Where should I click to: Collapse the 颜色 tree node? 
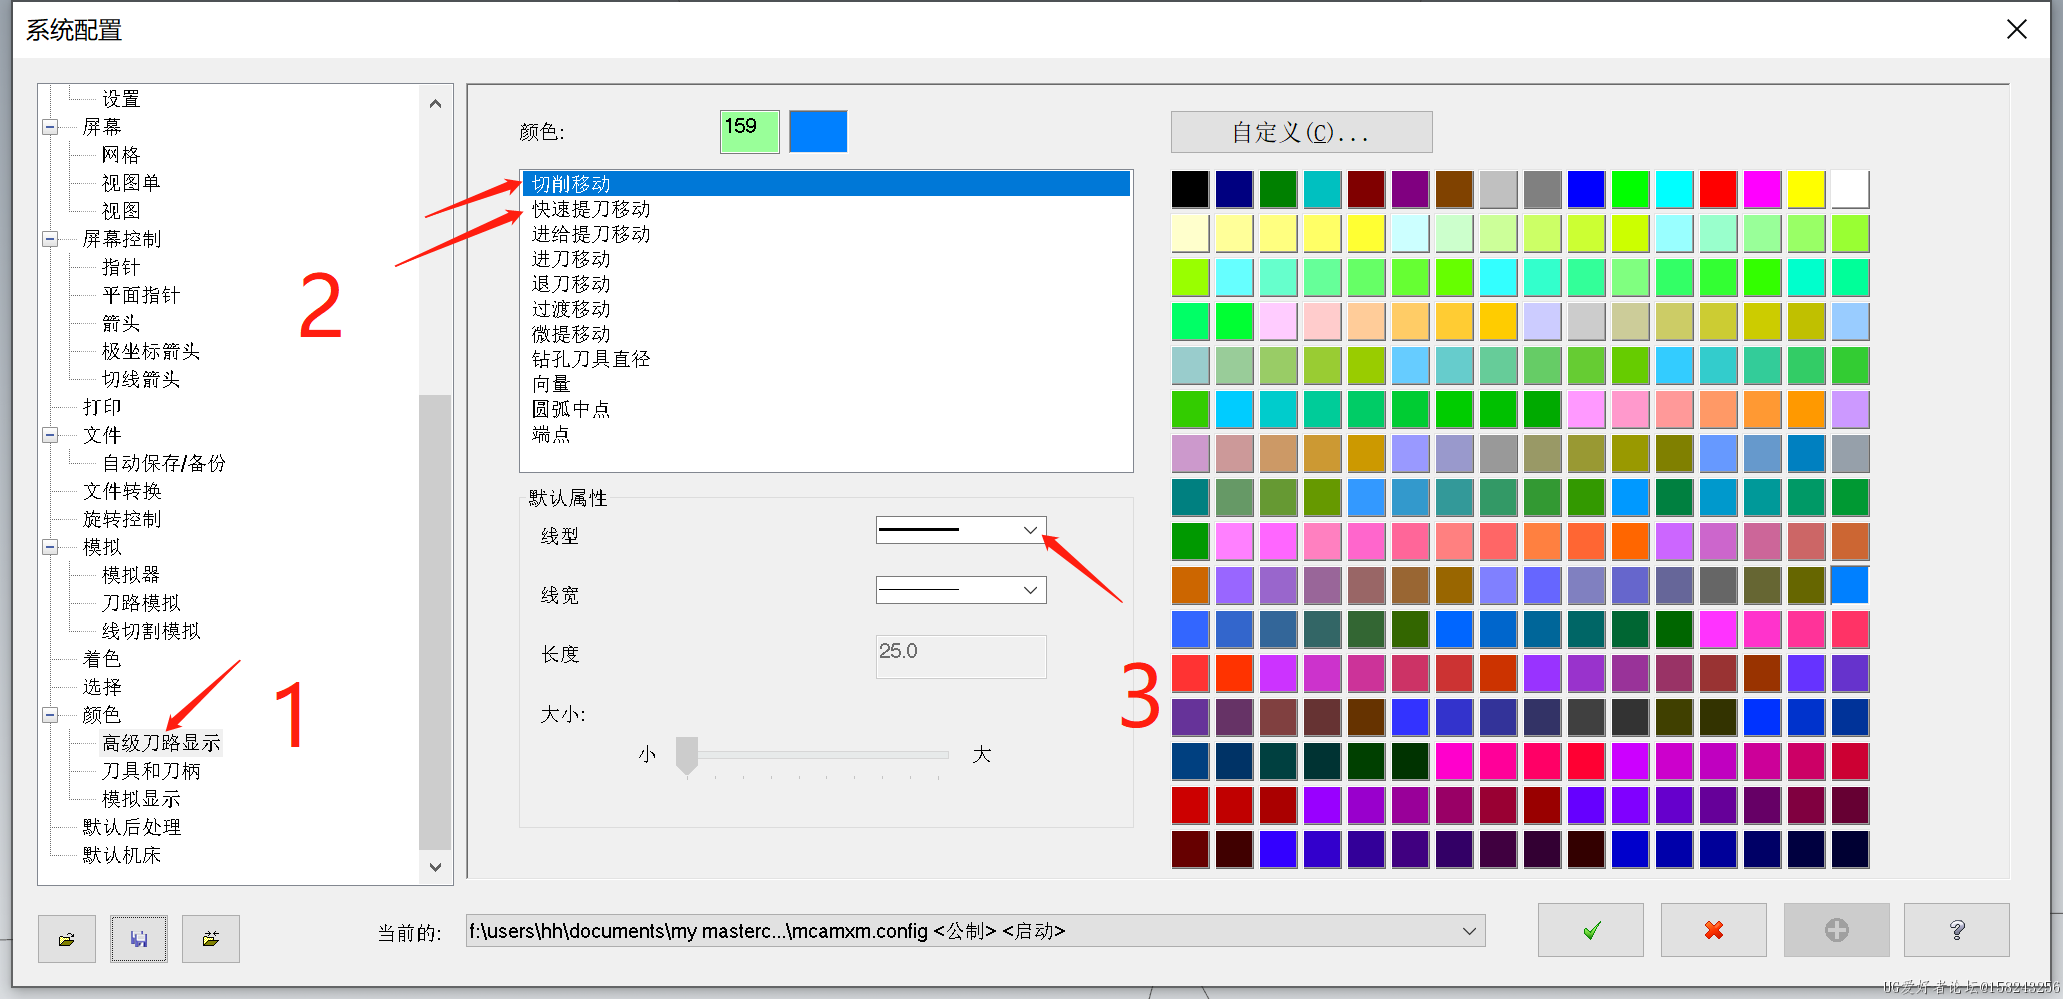[50, 715]
